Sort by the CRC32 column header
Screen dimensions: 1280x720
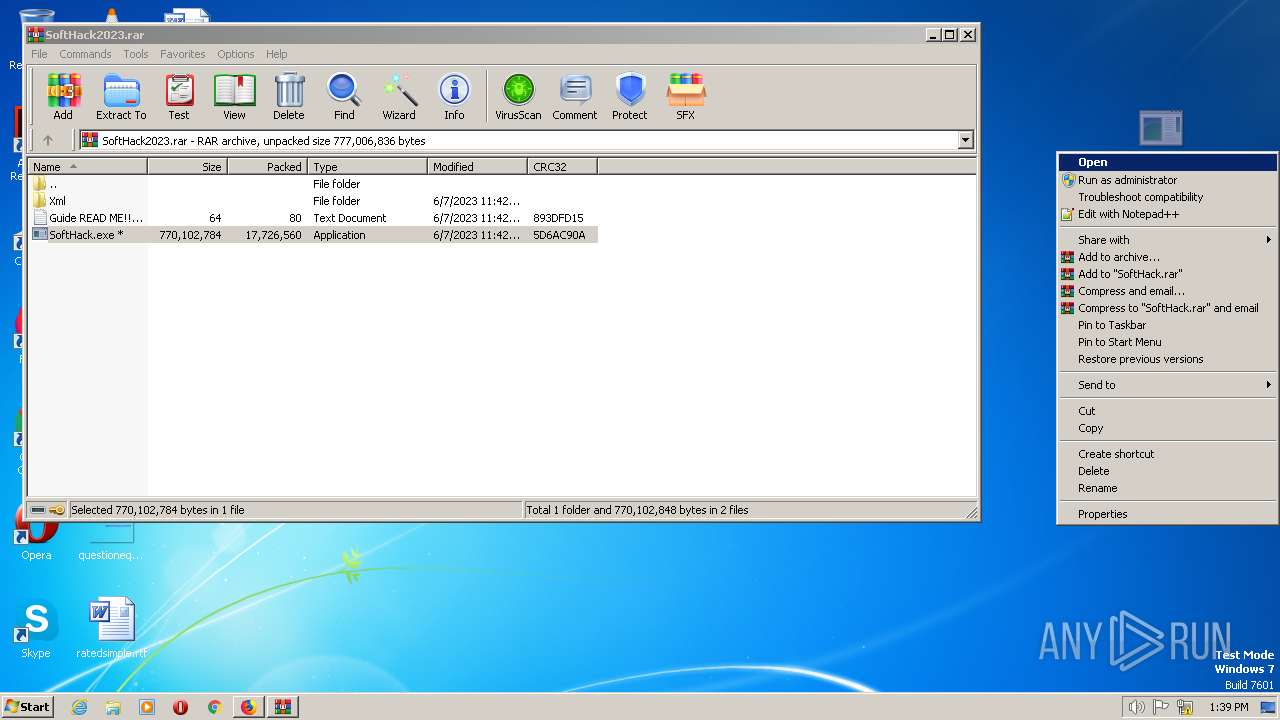pos(563,167)
